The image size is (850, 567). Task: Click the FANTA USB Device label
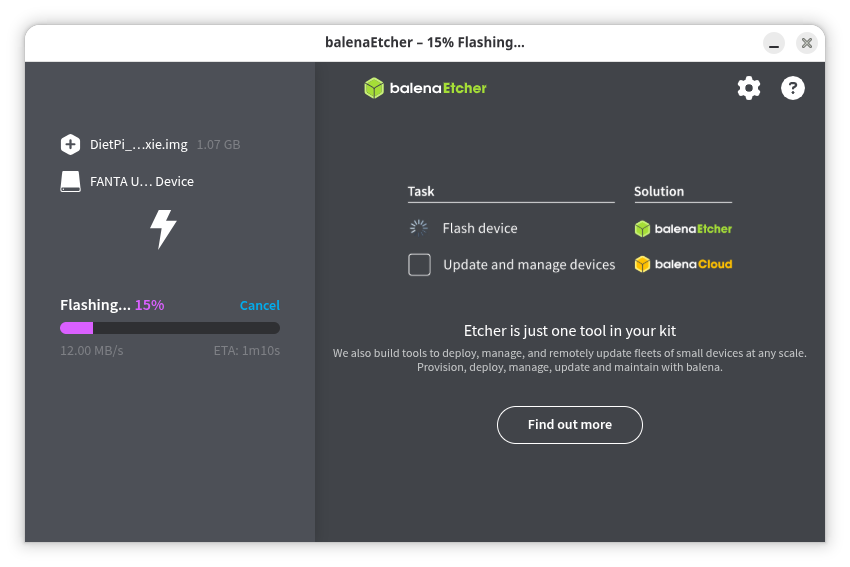[141, 181]
